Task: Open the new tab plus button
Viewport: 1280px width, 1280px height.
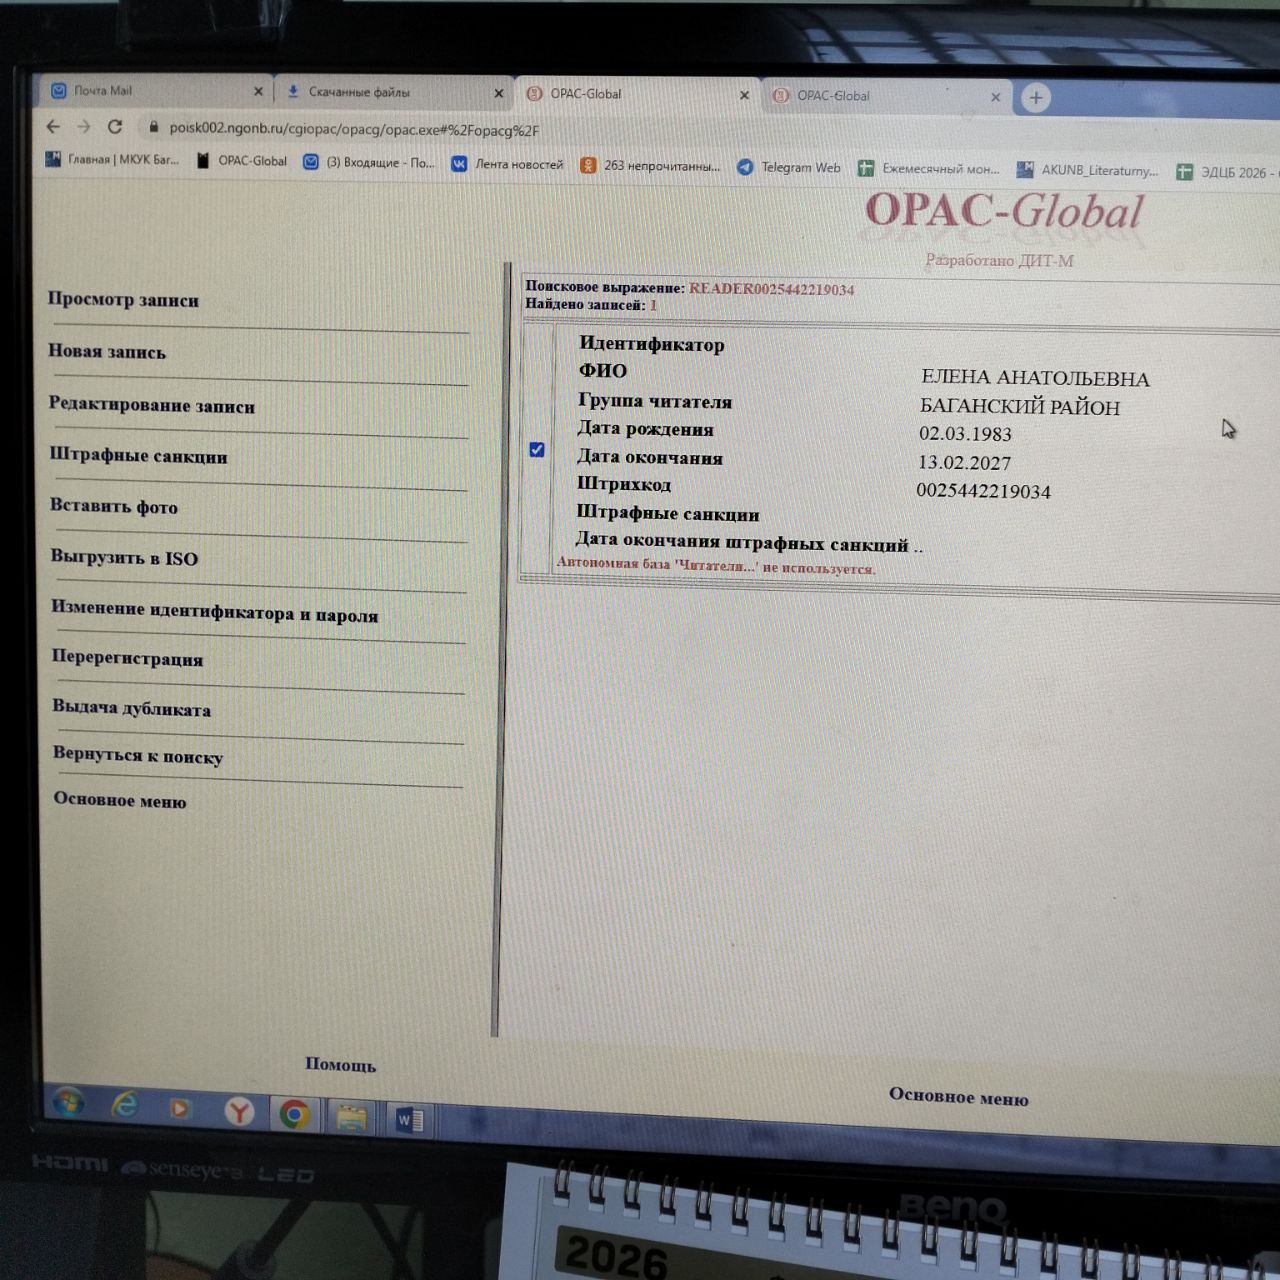Action: (x=1036, y=98)
